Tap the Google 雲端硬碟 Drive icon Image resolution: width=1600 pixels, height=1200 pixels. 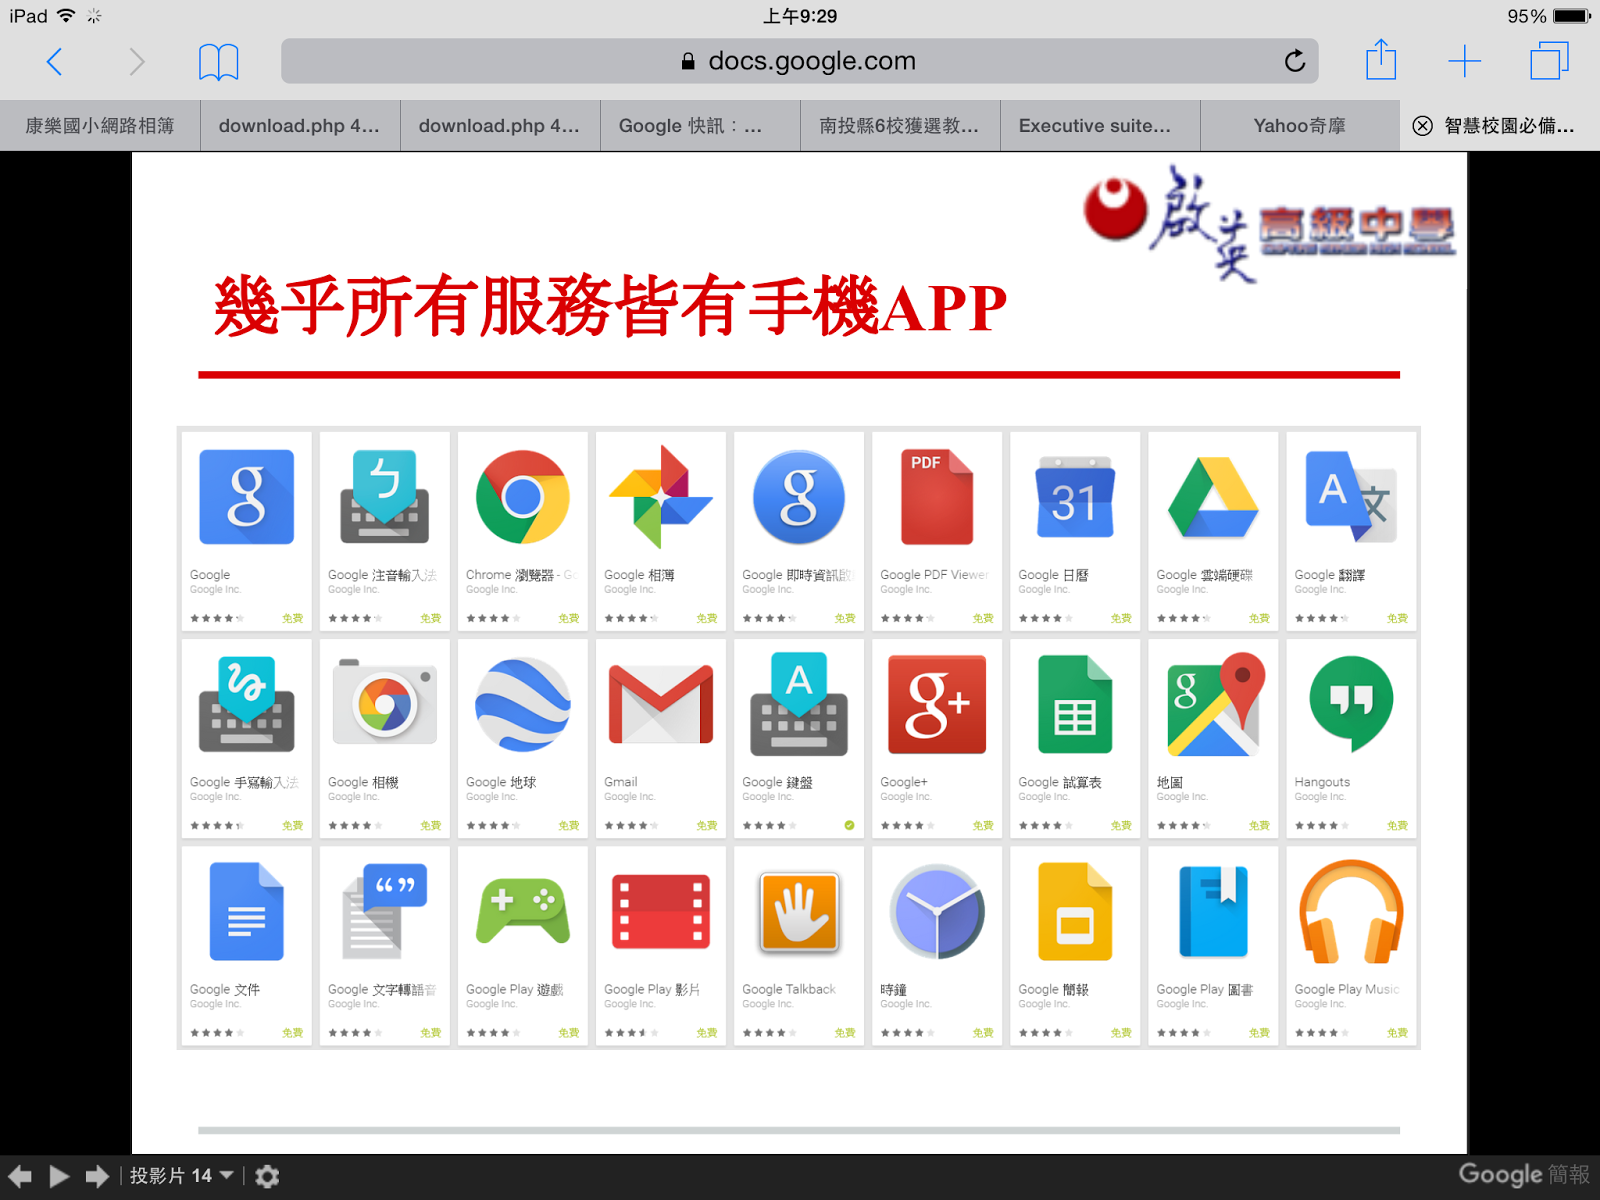click(1213, 497)
